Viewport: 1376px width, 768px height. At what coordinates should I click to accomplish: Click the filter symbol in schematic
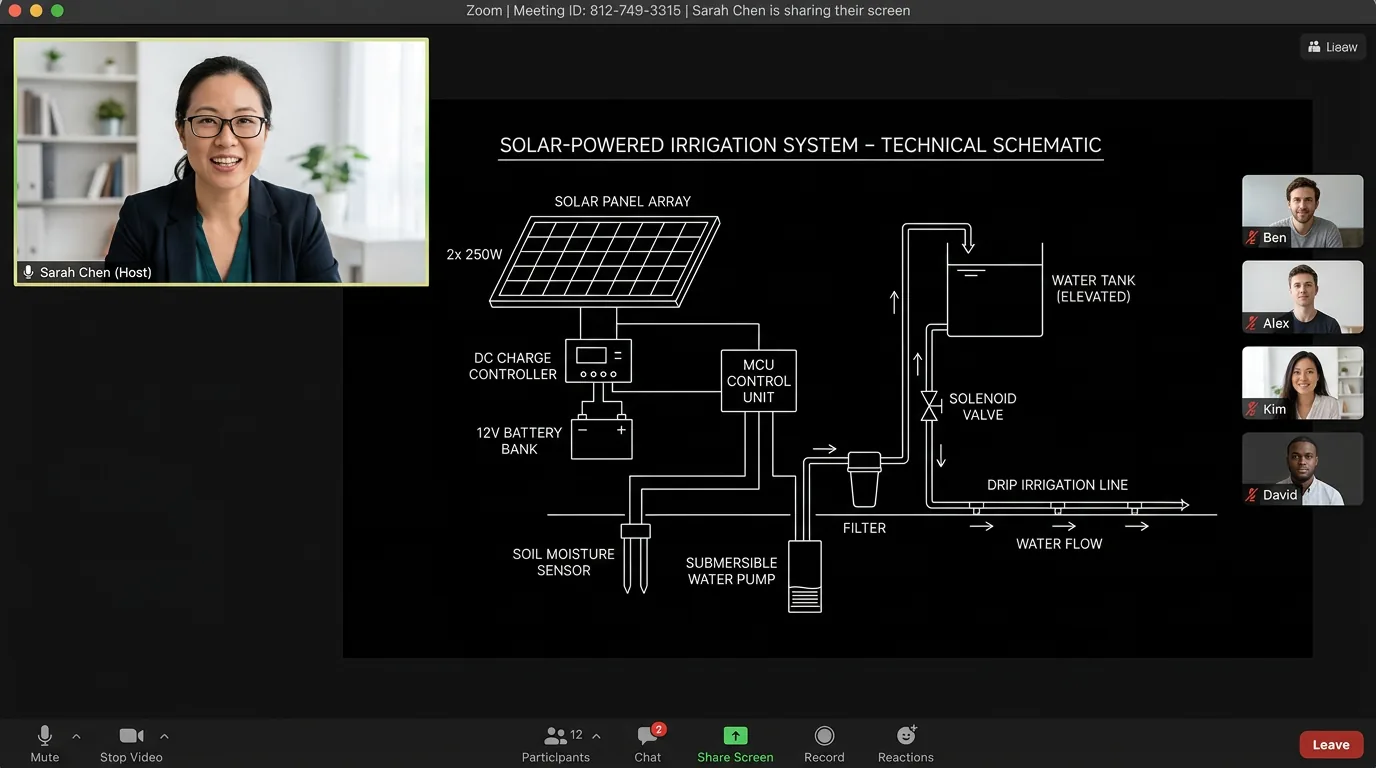pyautogui.click(x=864, y=479)
